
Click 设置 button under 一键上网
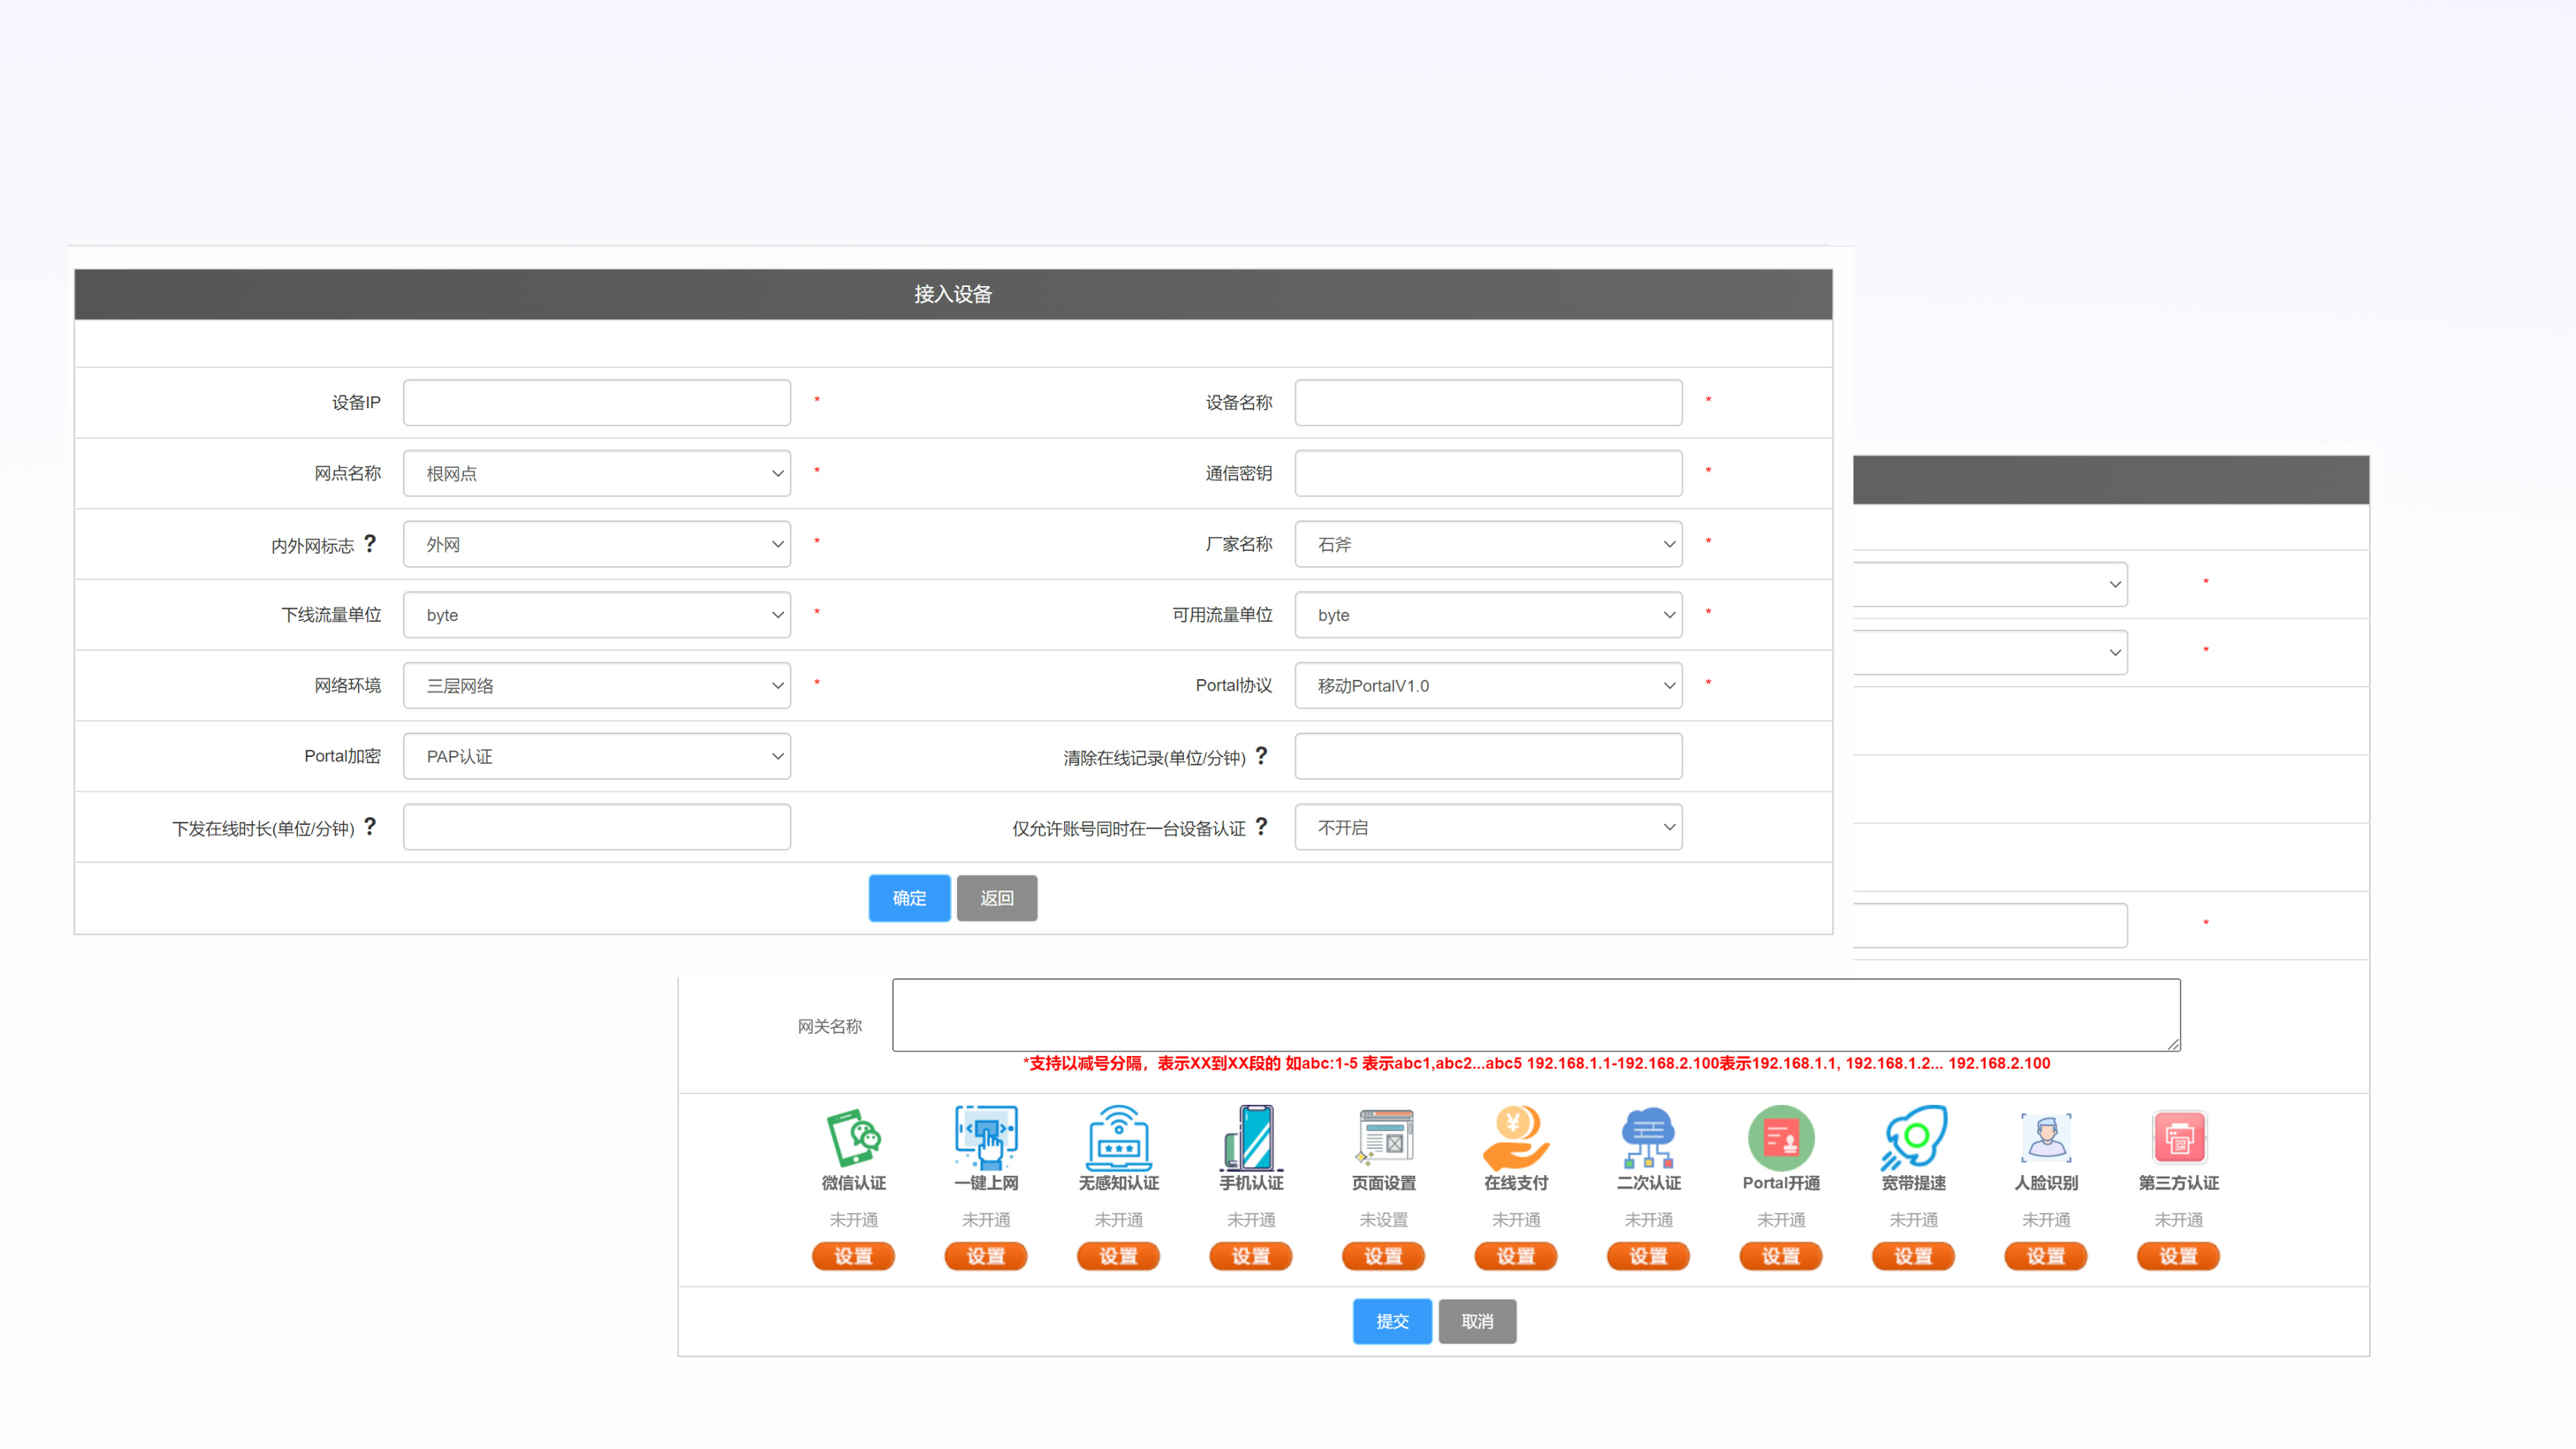click(986, 1256)
